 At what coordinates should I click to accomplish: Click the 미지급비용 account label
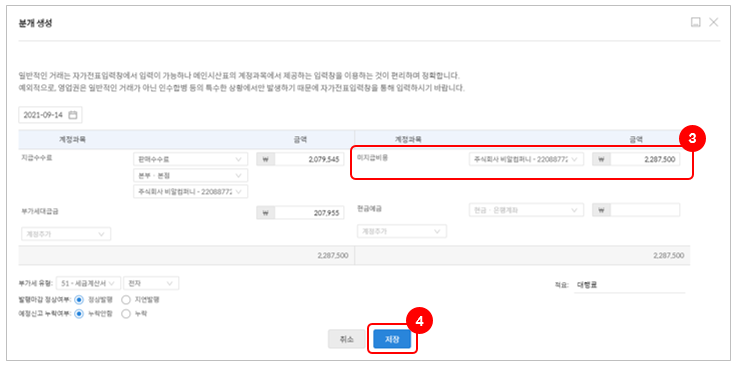click(x=373, y=158)
